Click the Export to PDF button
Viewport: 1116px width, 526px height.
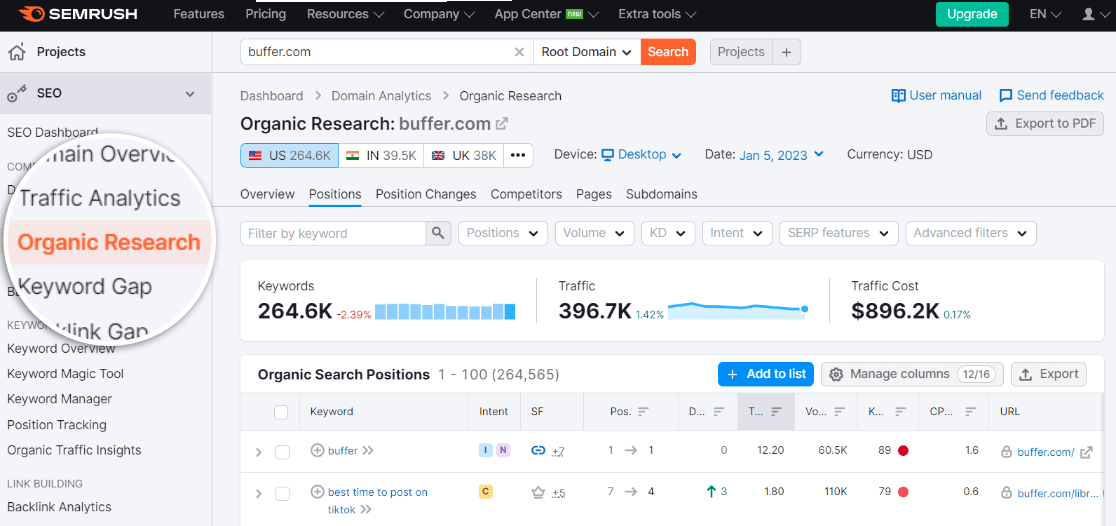coord(1045,124)
